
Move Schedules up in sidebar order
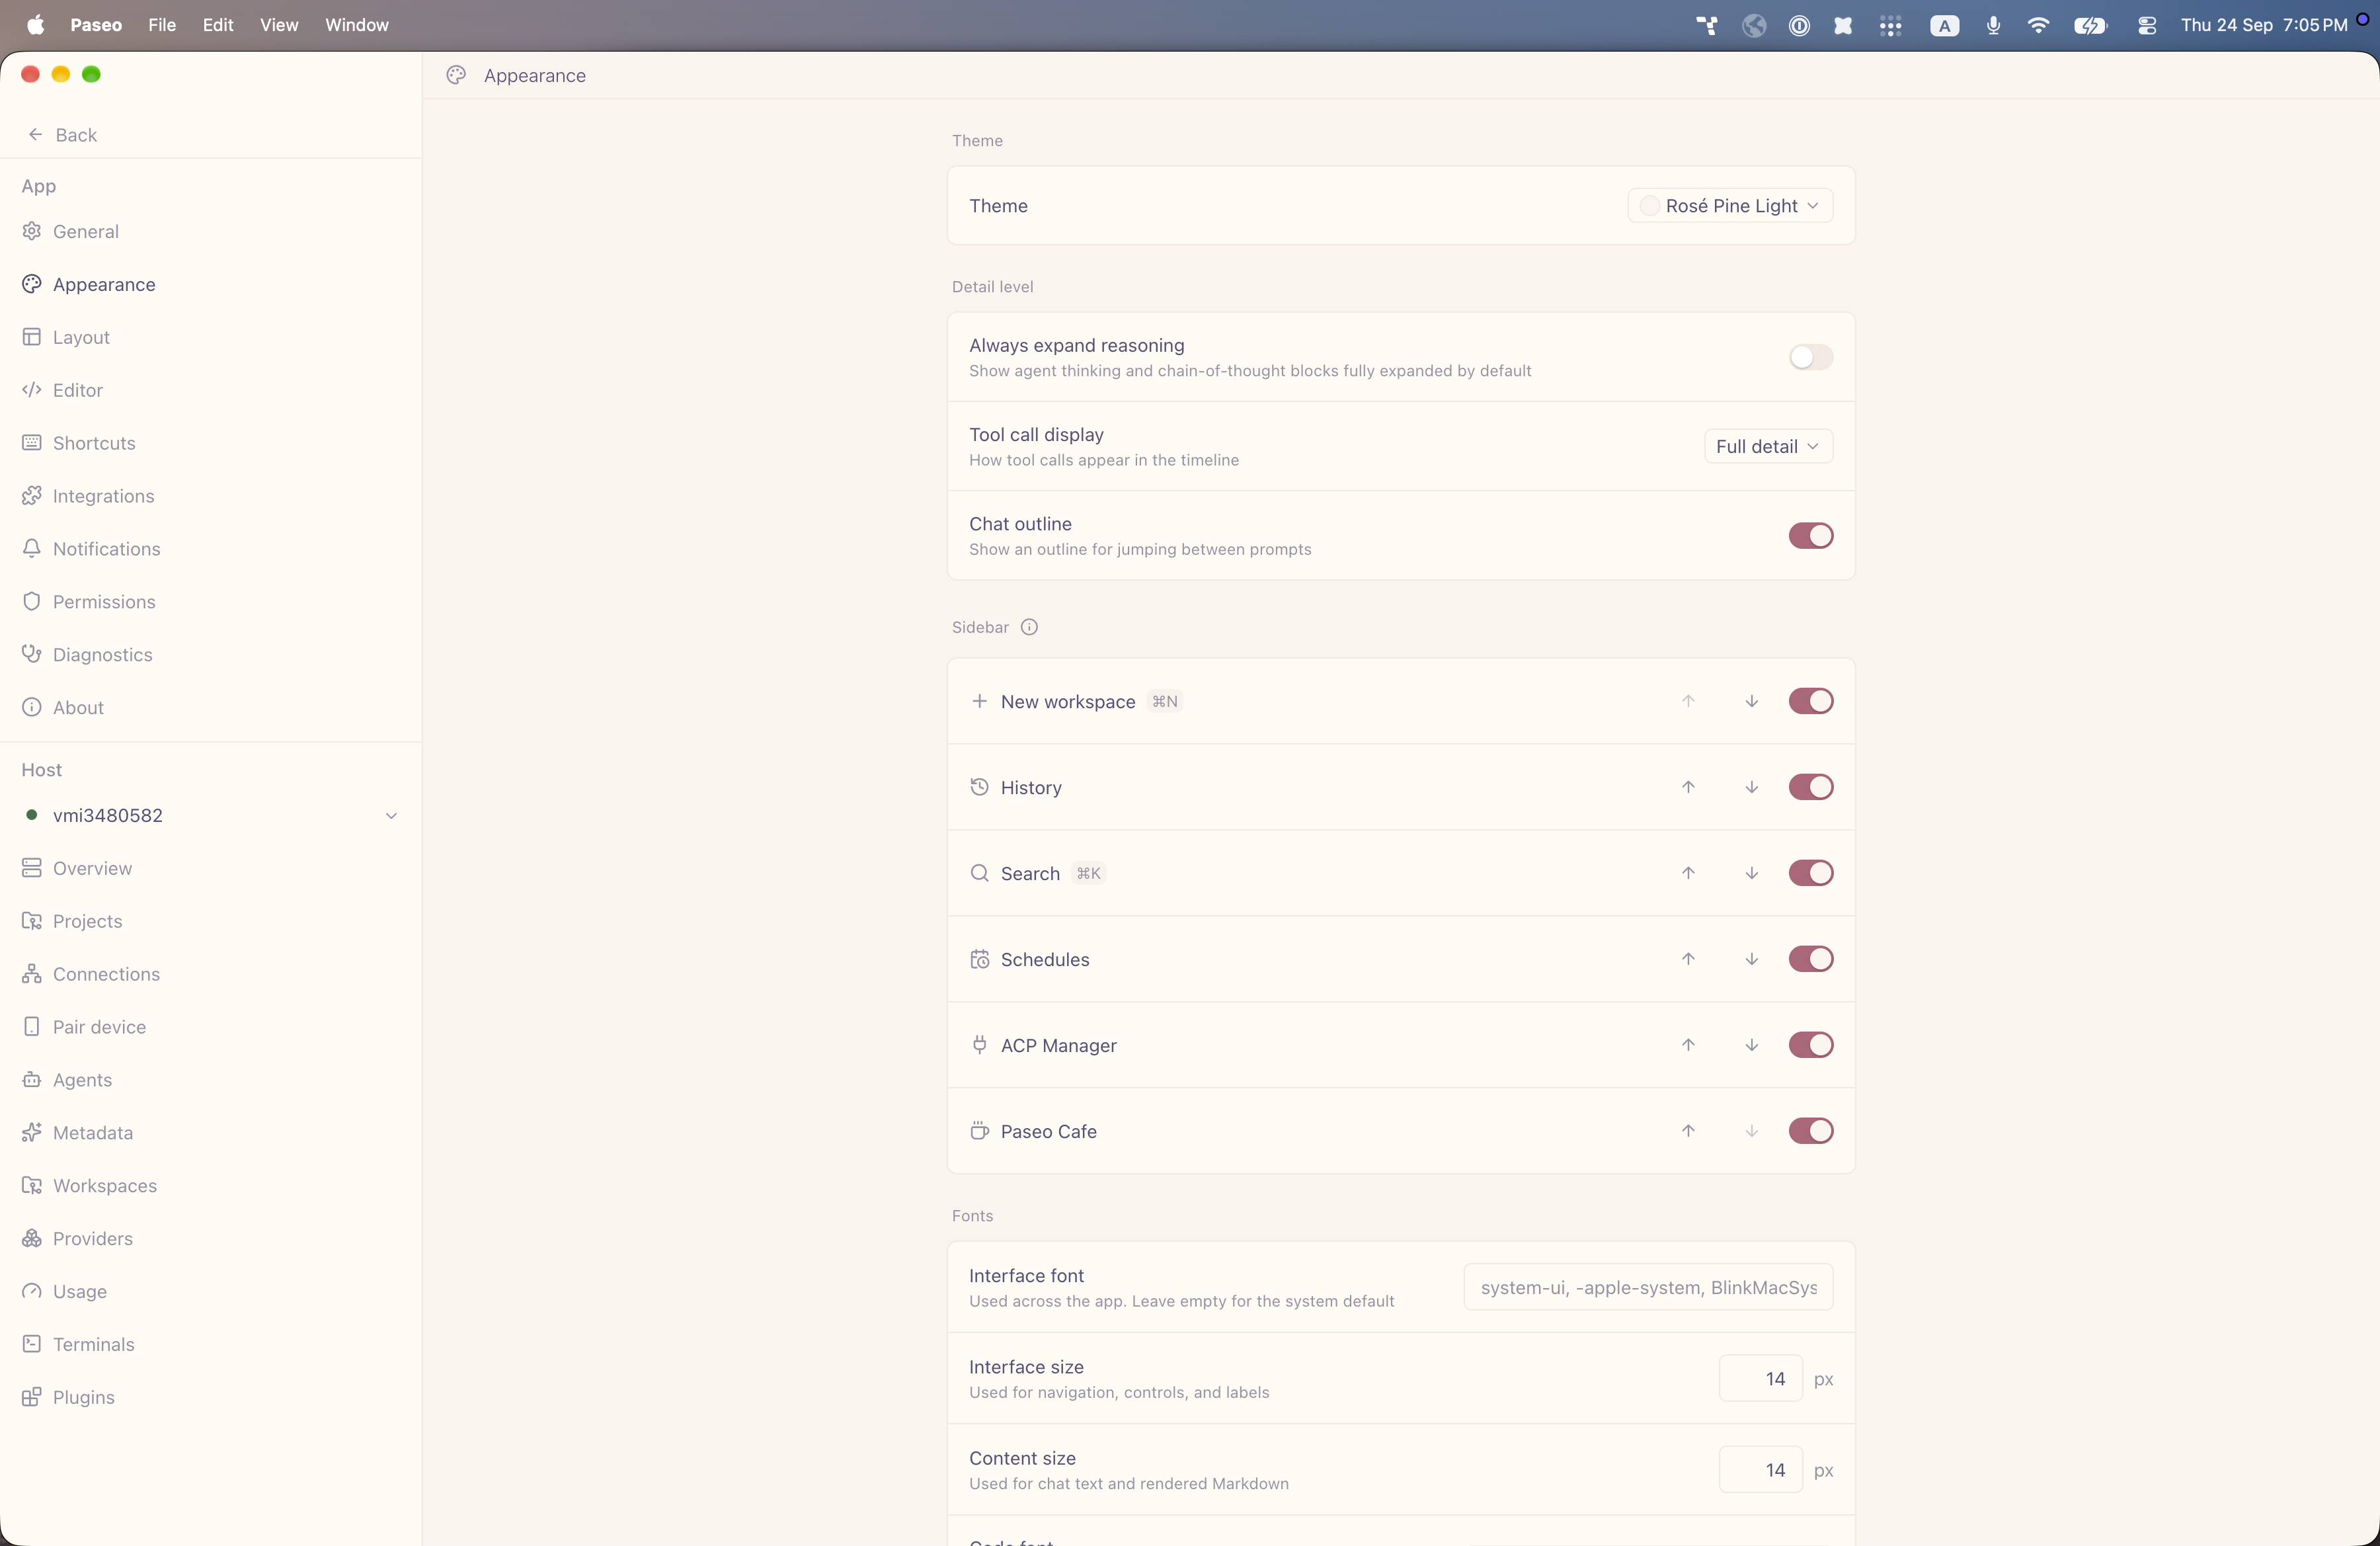coord(1688,959)
